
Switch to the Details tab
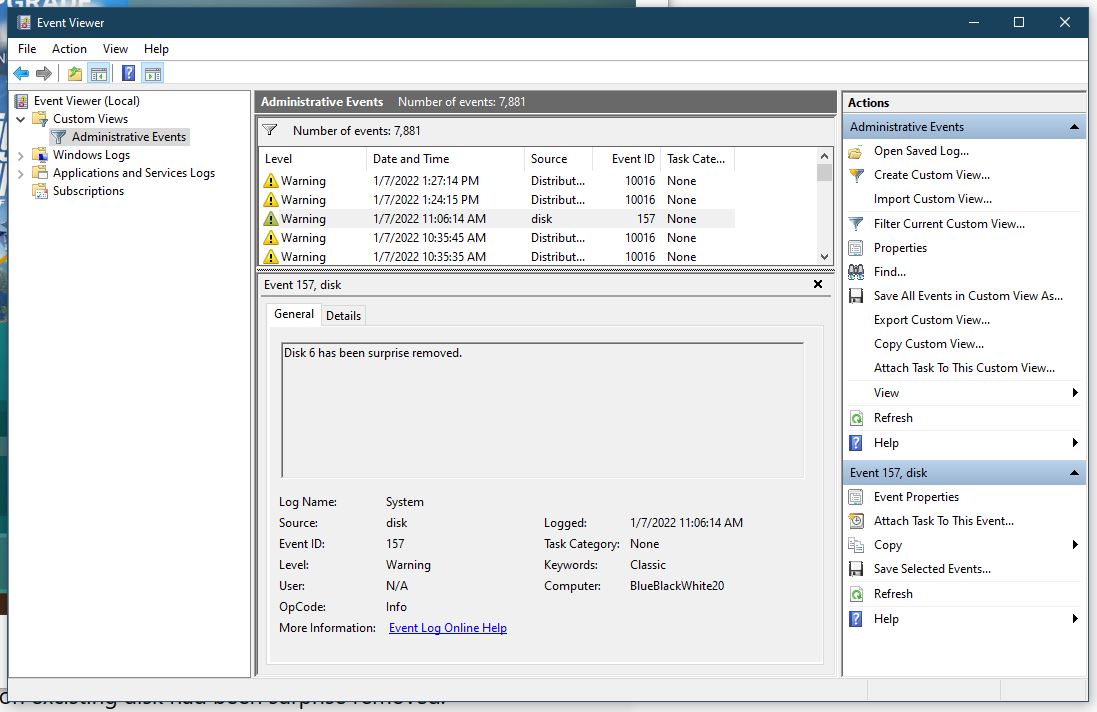point(344,315)
